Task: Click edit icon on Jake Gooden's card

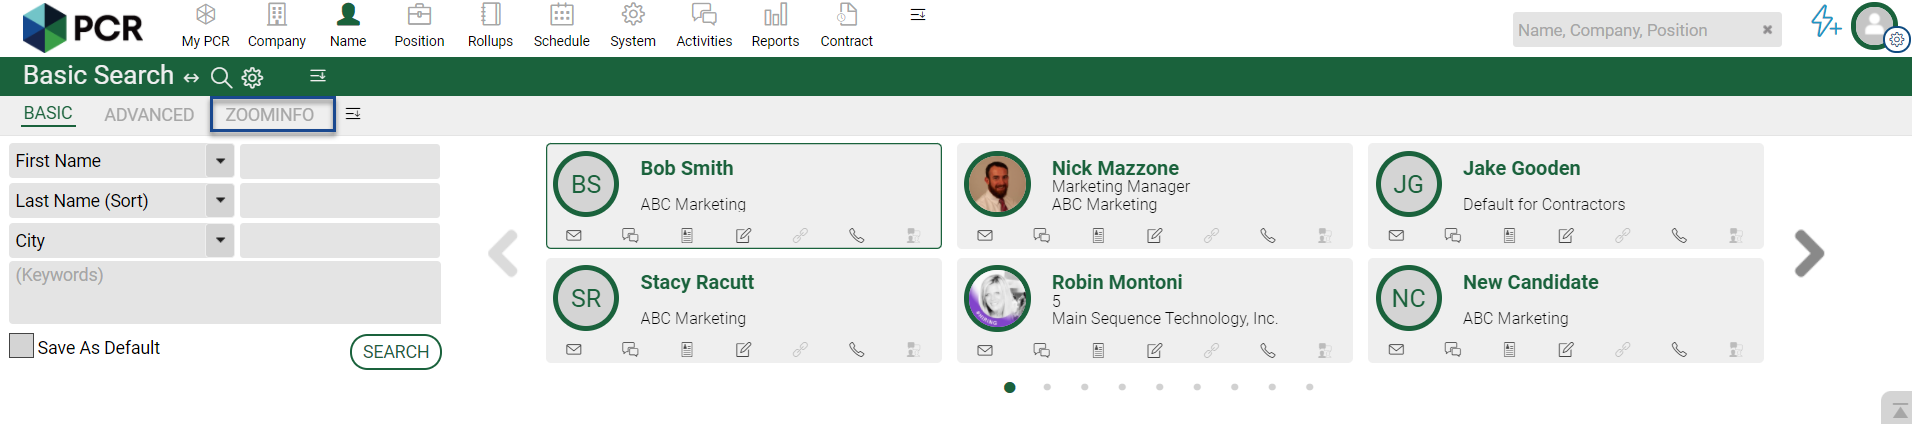Action: [x=1566, y=236]
